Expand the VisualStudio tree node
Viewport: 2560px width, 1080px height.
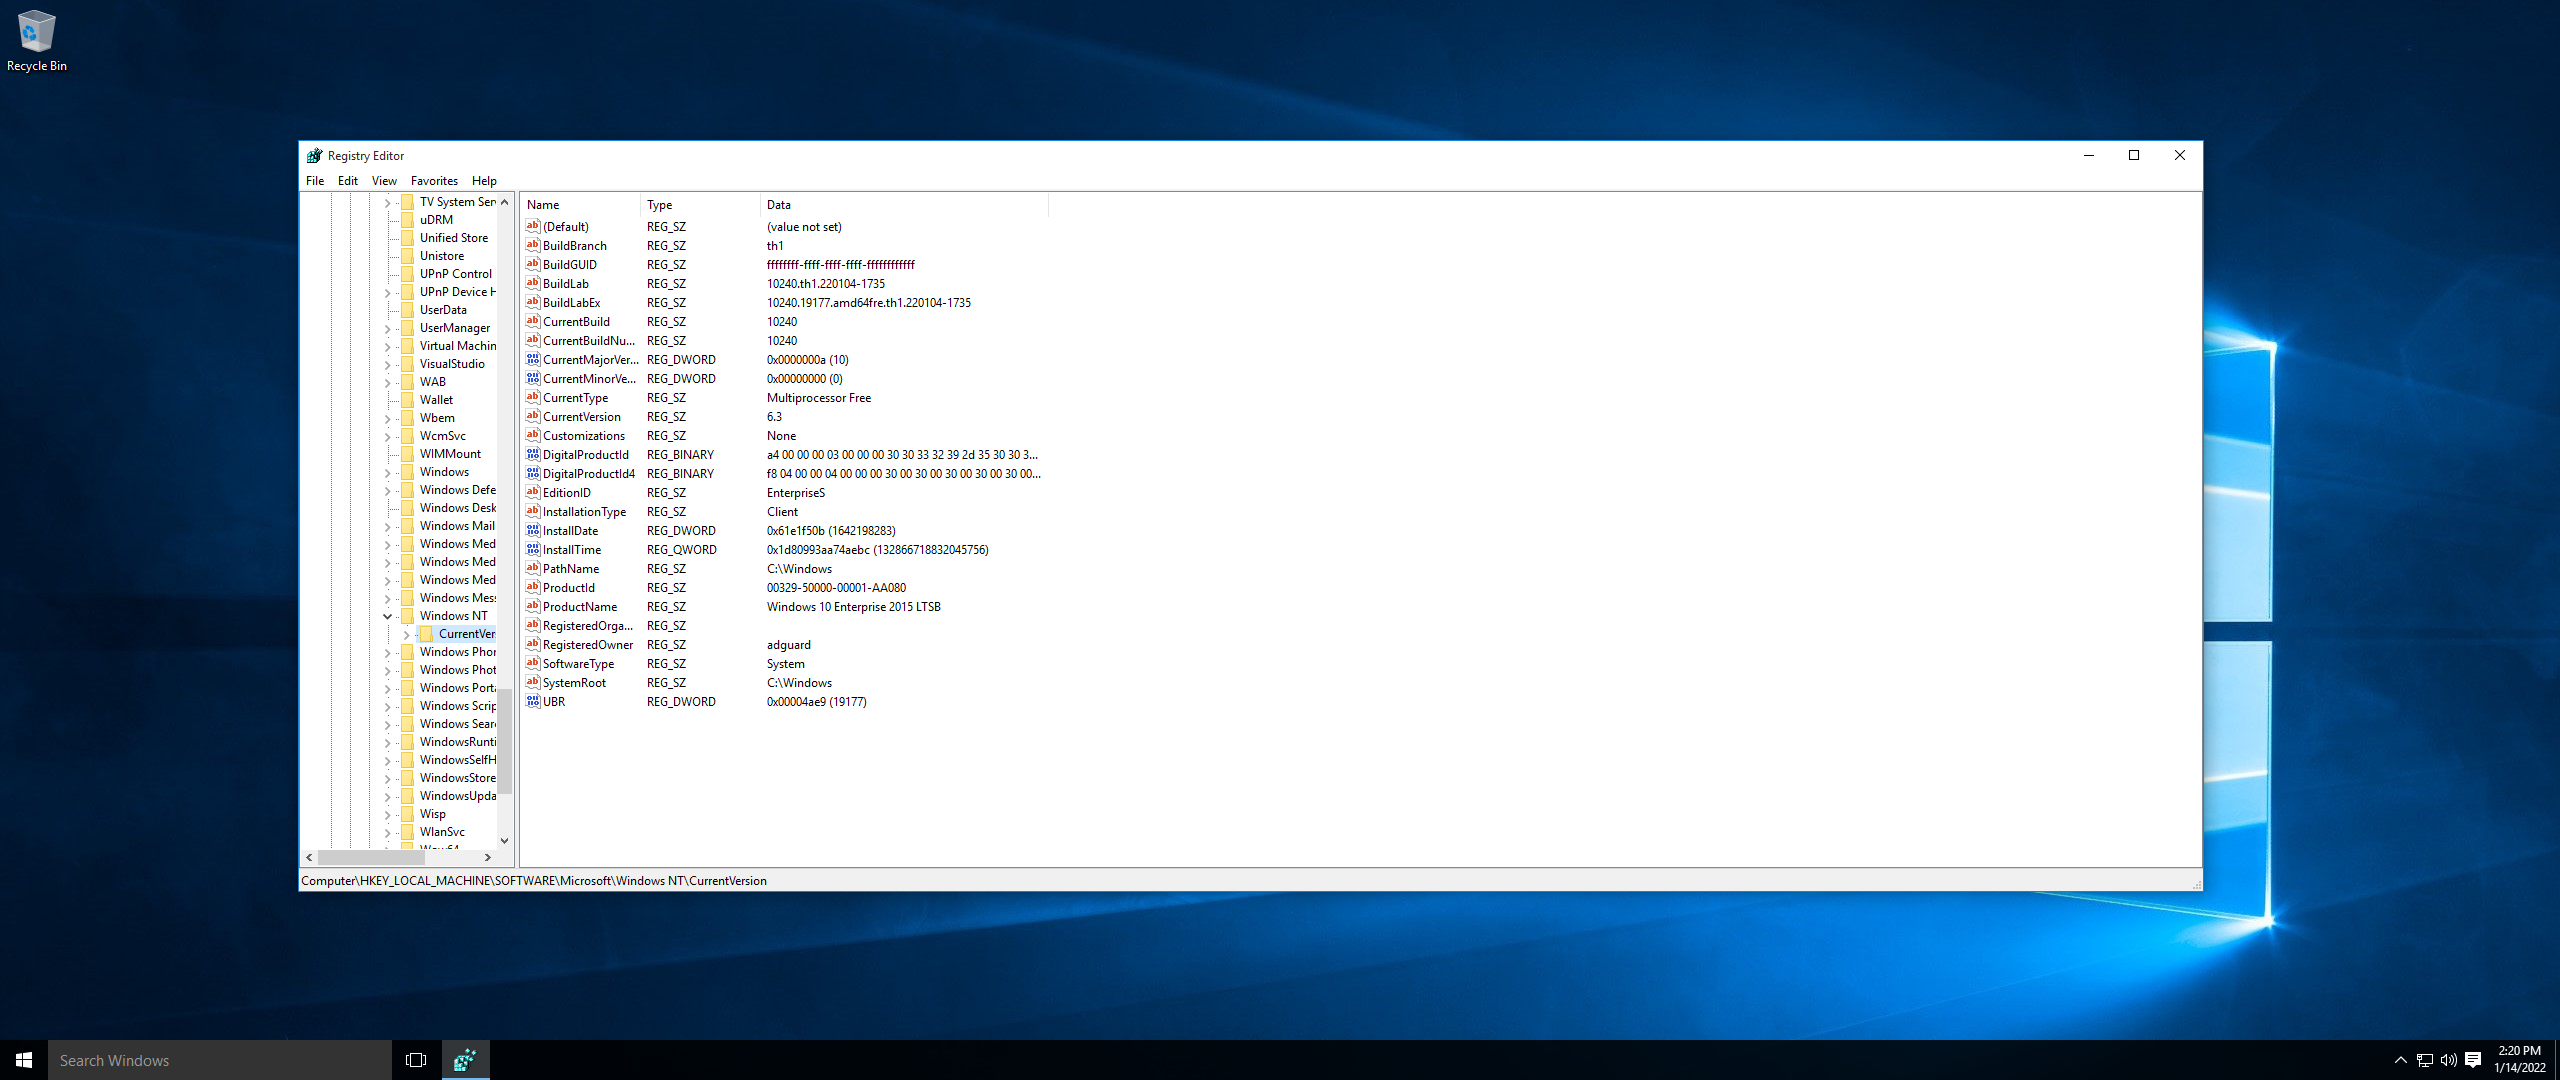click(x=388, y=364)
